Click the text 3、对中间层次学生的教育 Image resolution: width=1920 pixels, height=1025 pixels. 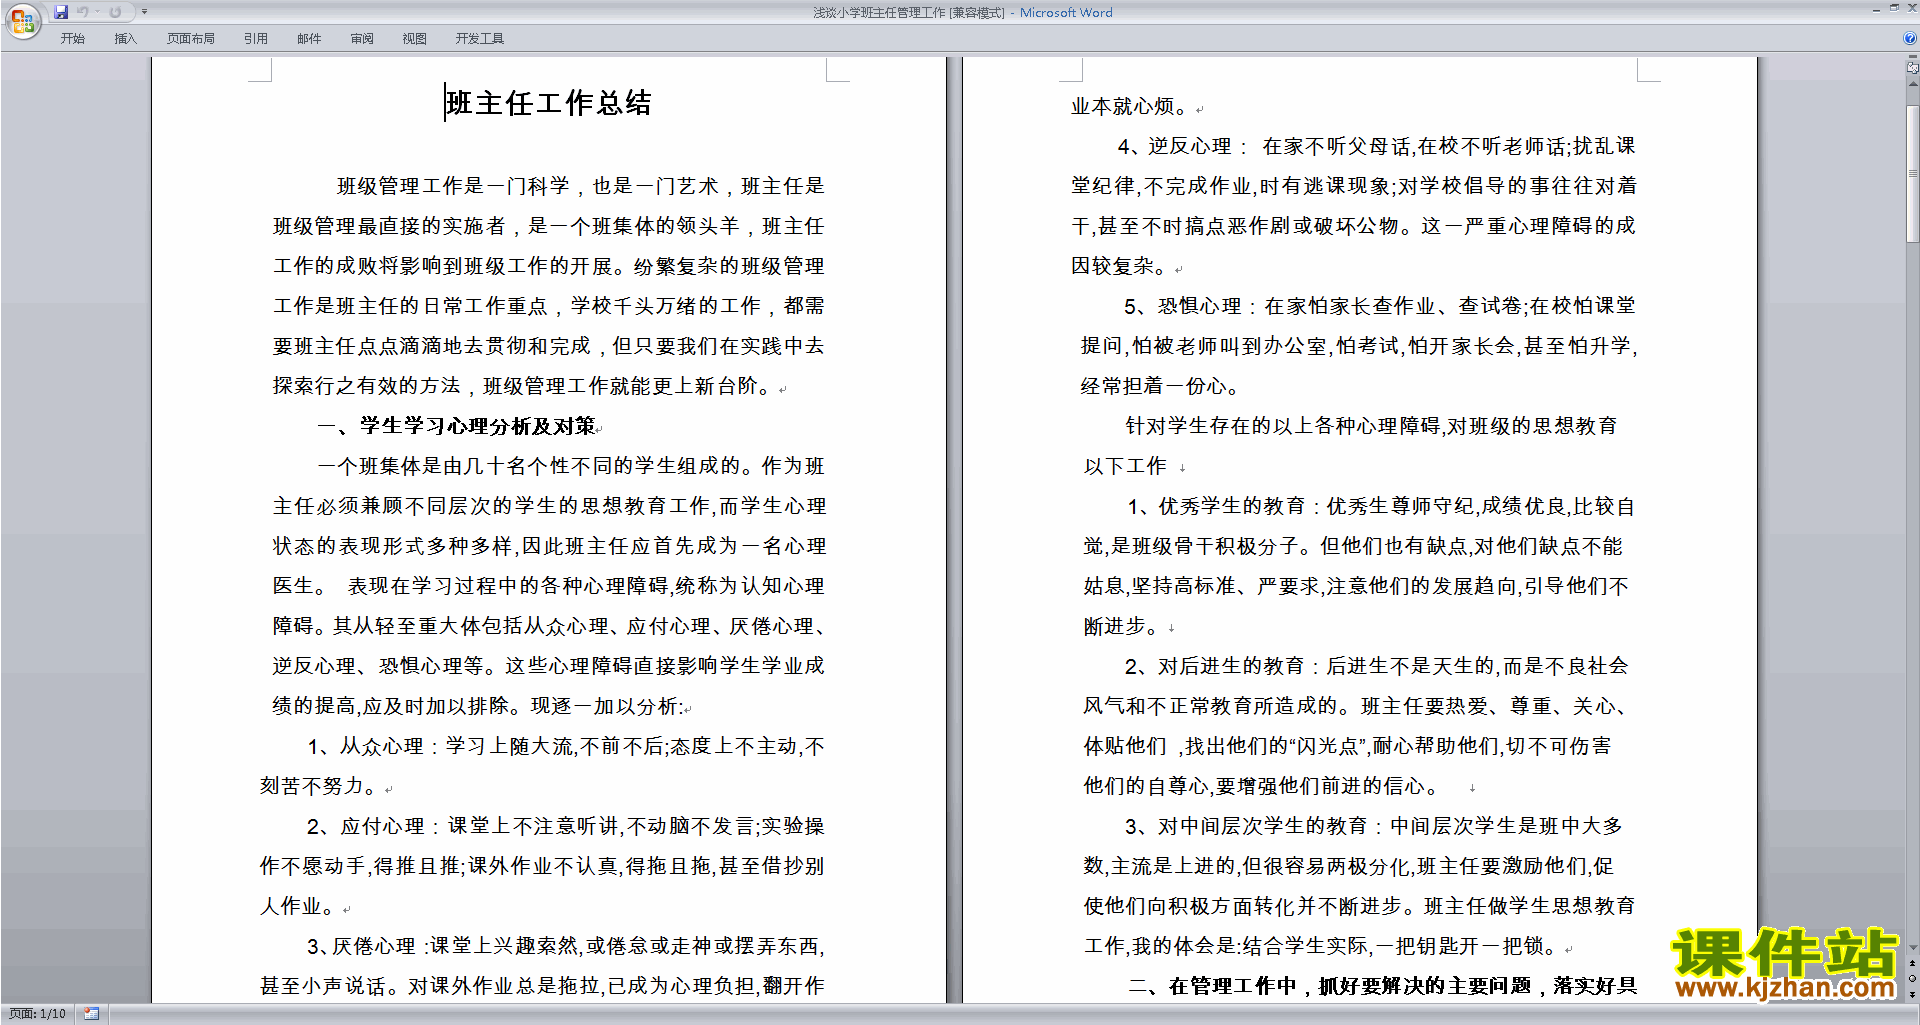(1246, 826)
